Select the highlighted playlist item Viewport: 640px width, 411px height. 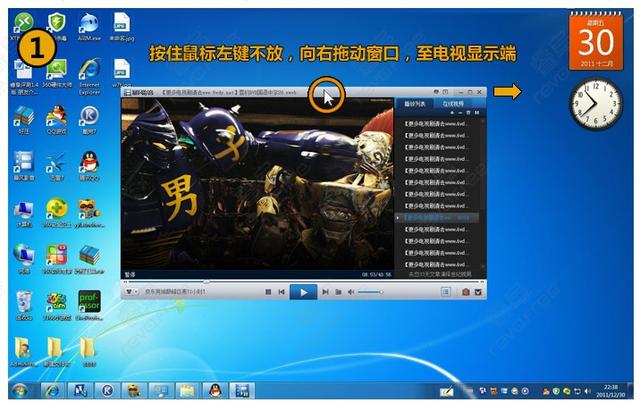click(x=437, y=217)
